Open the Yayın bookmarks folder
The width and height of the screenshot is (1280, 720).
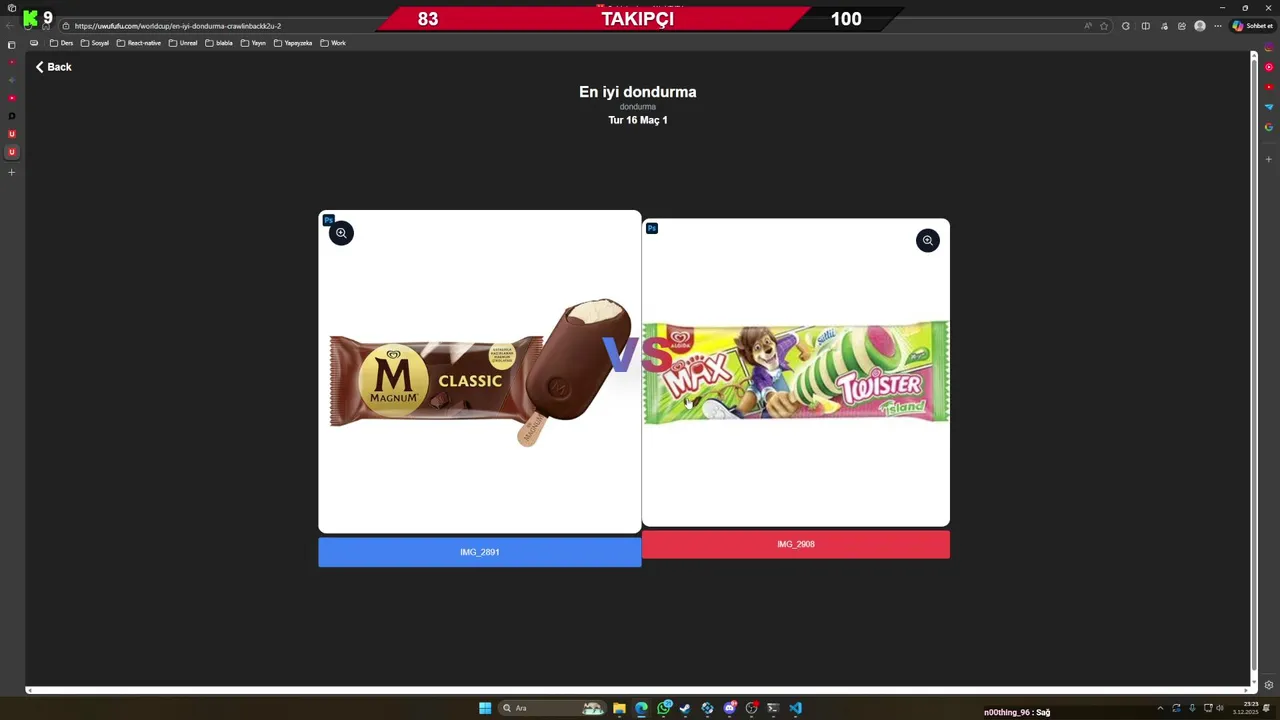(x=254, y=43)
